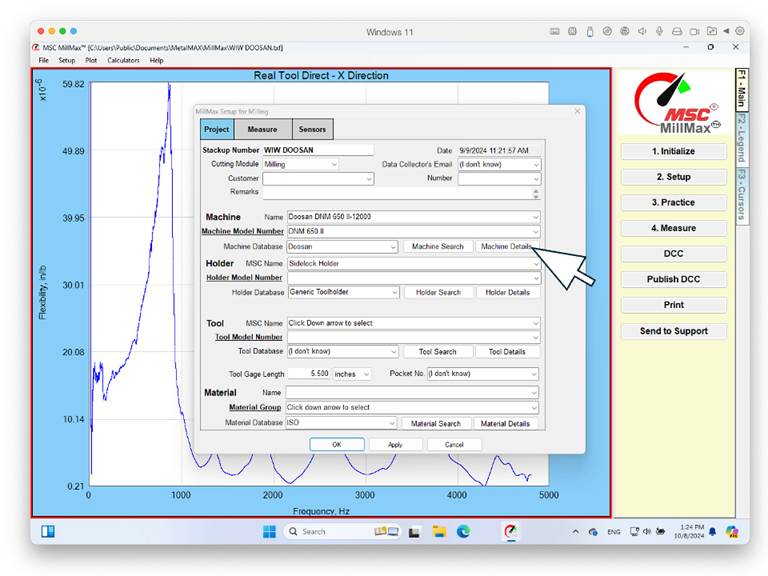
Task: Select the F1 - Main side tab
Action: (x=742, y=89)
